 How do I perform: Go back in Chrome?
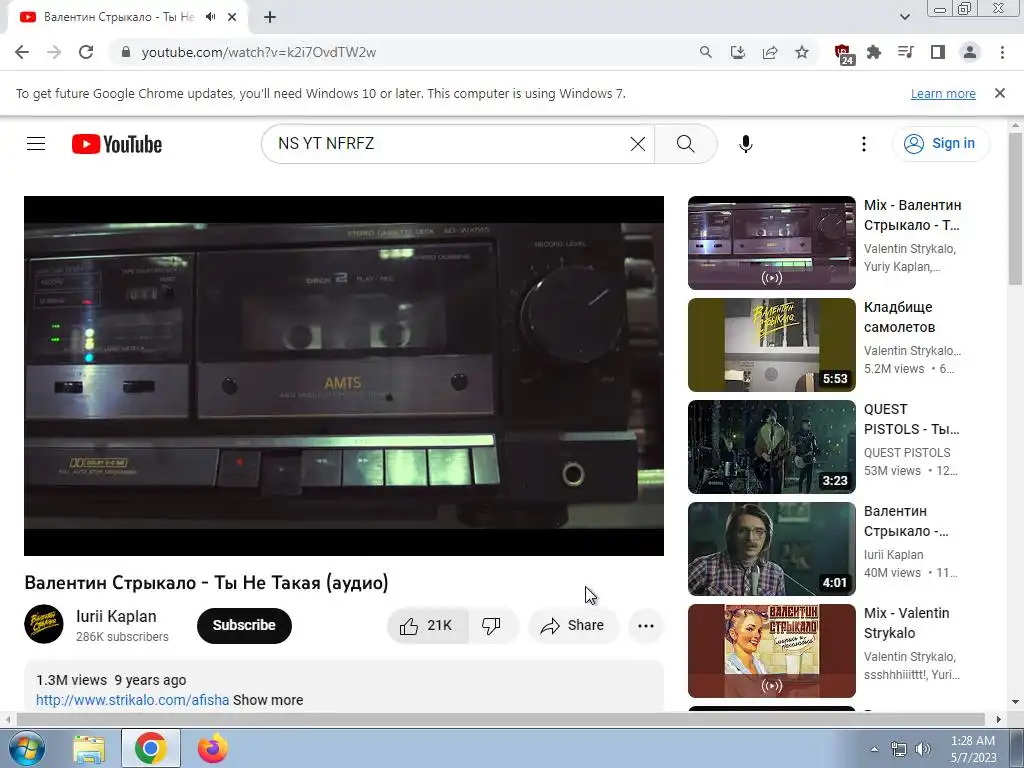coord(22,52)
